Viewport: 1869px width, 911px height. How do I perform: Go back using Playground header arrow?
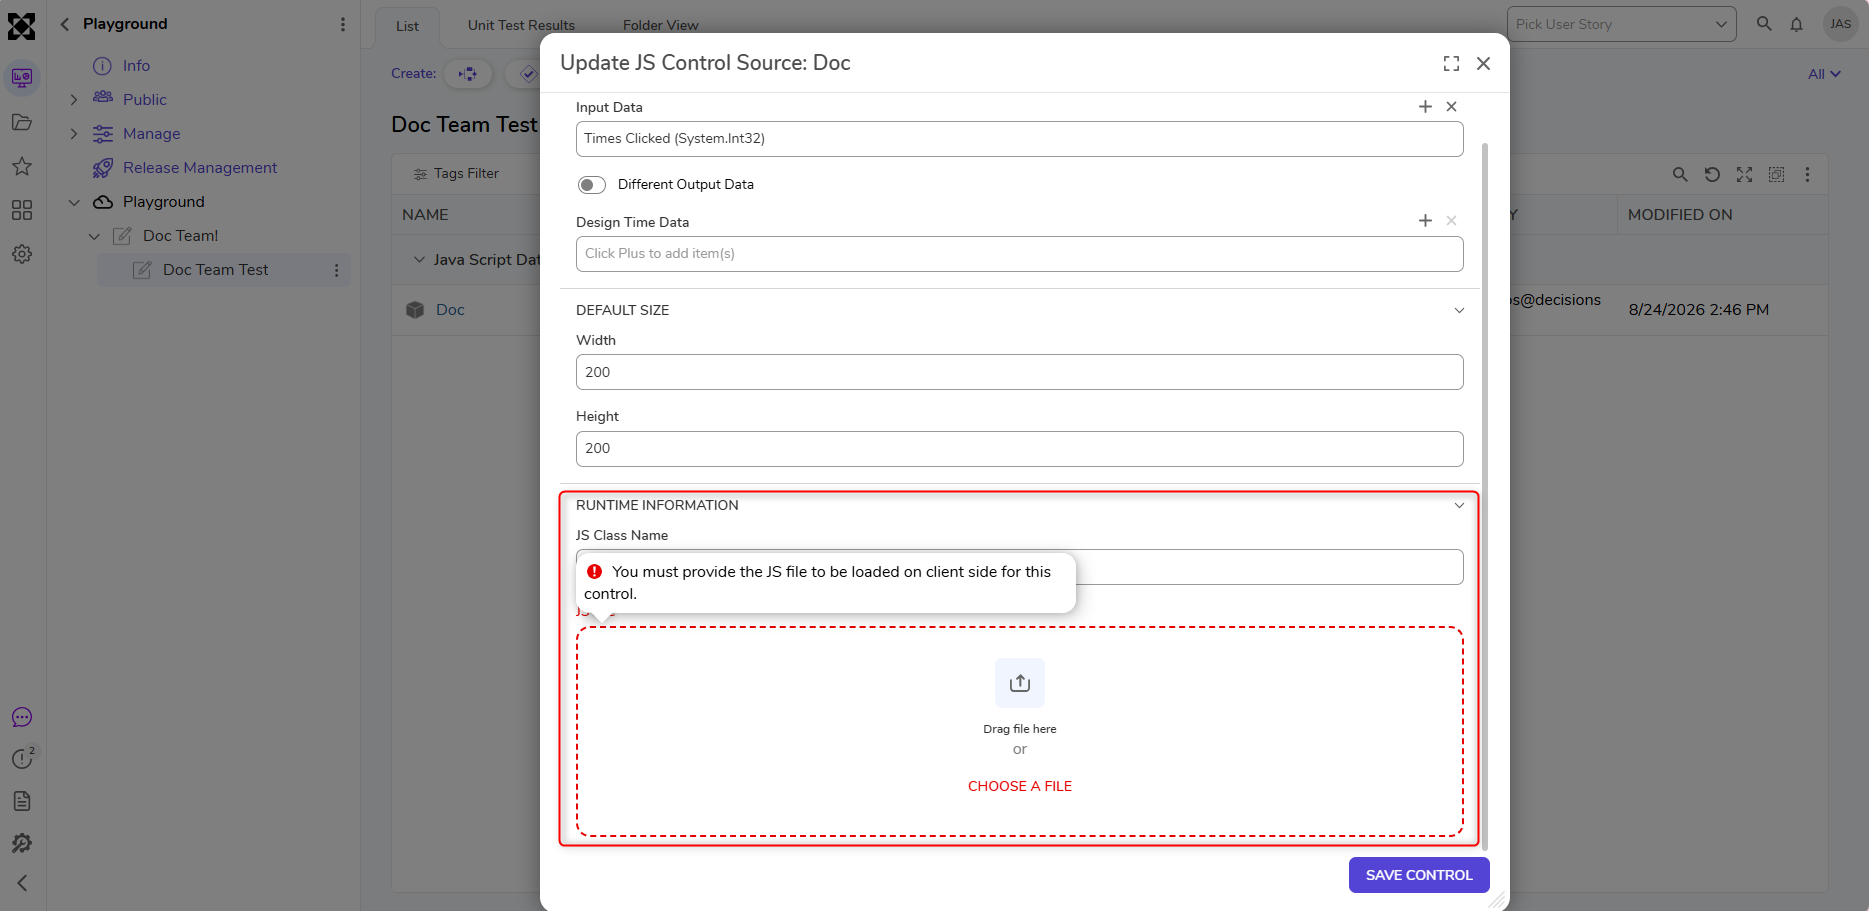pos(65,24)
